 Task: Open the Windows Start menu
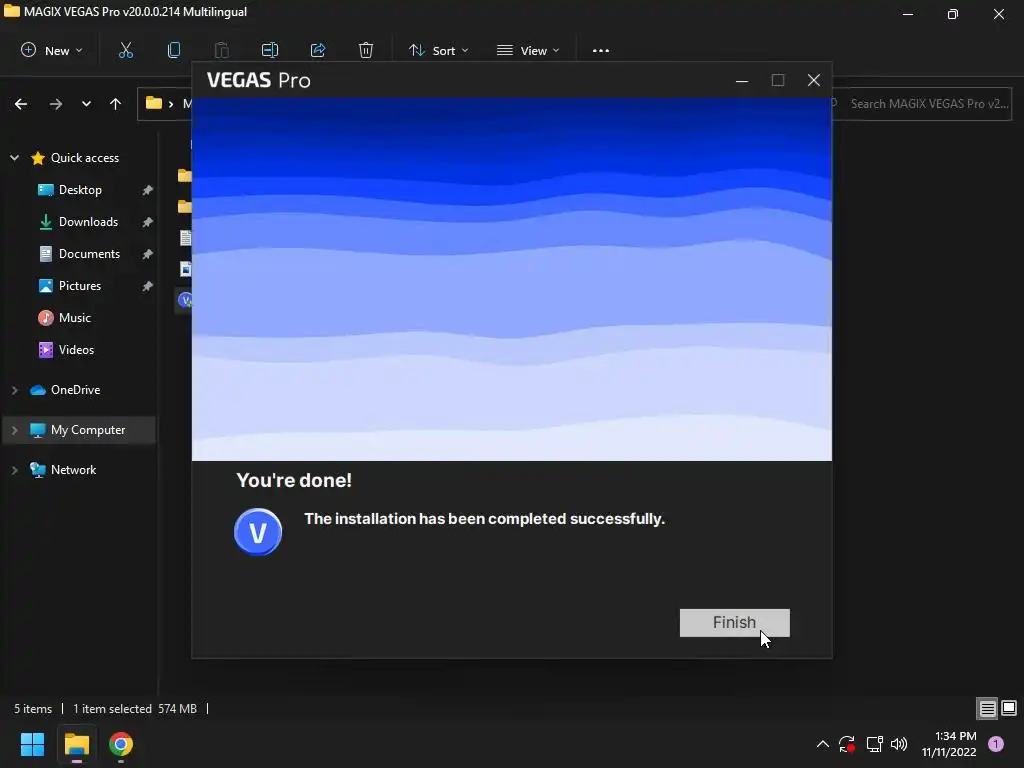click(32, 744)
